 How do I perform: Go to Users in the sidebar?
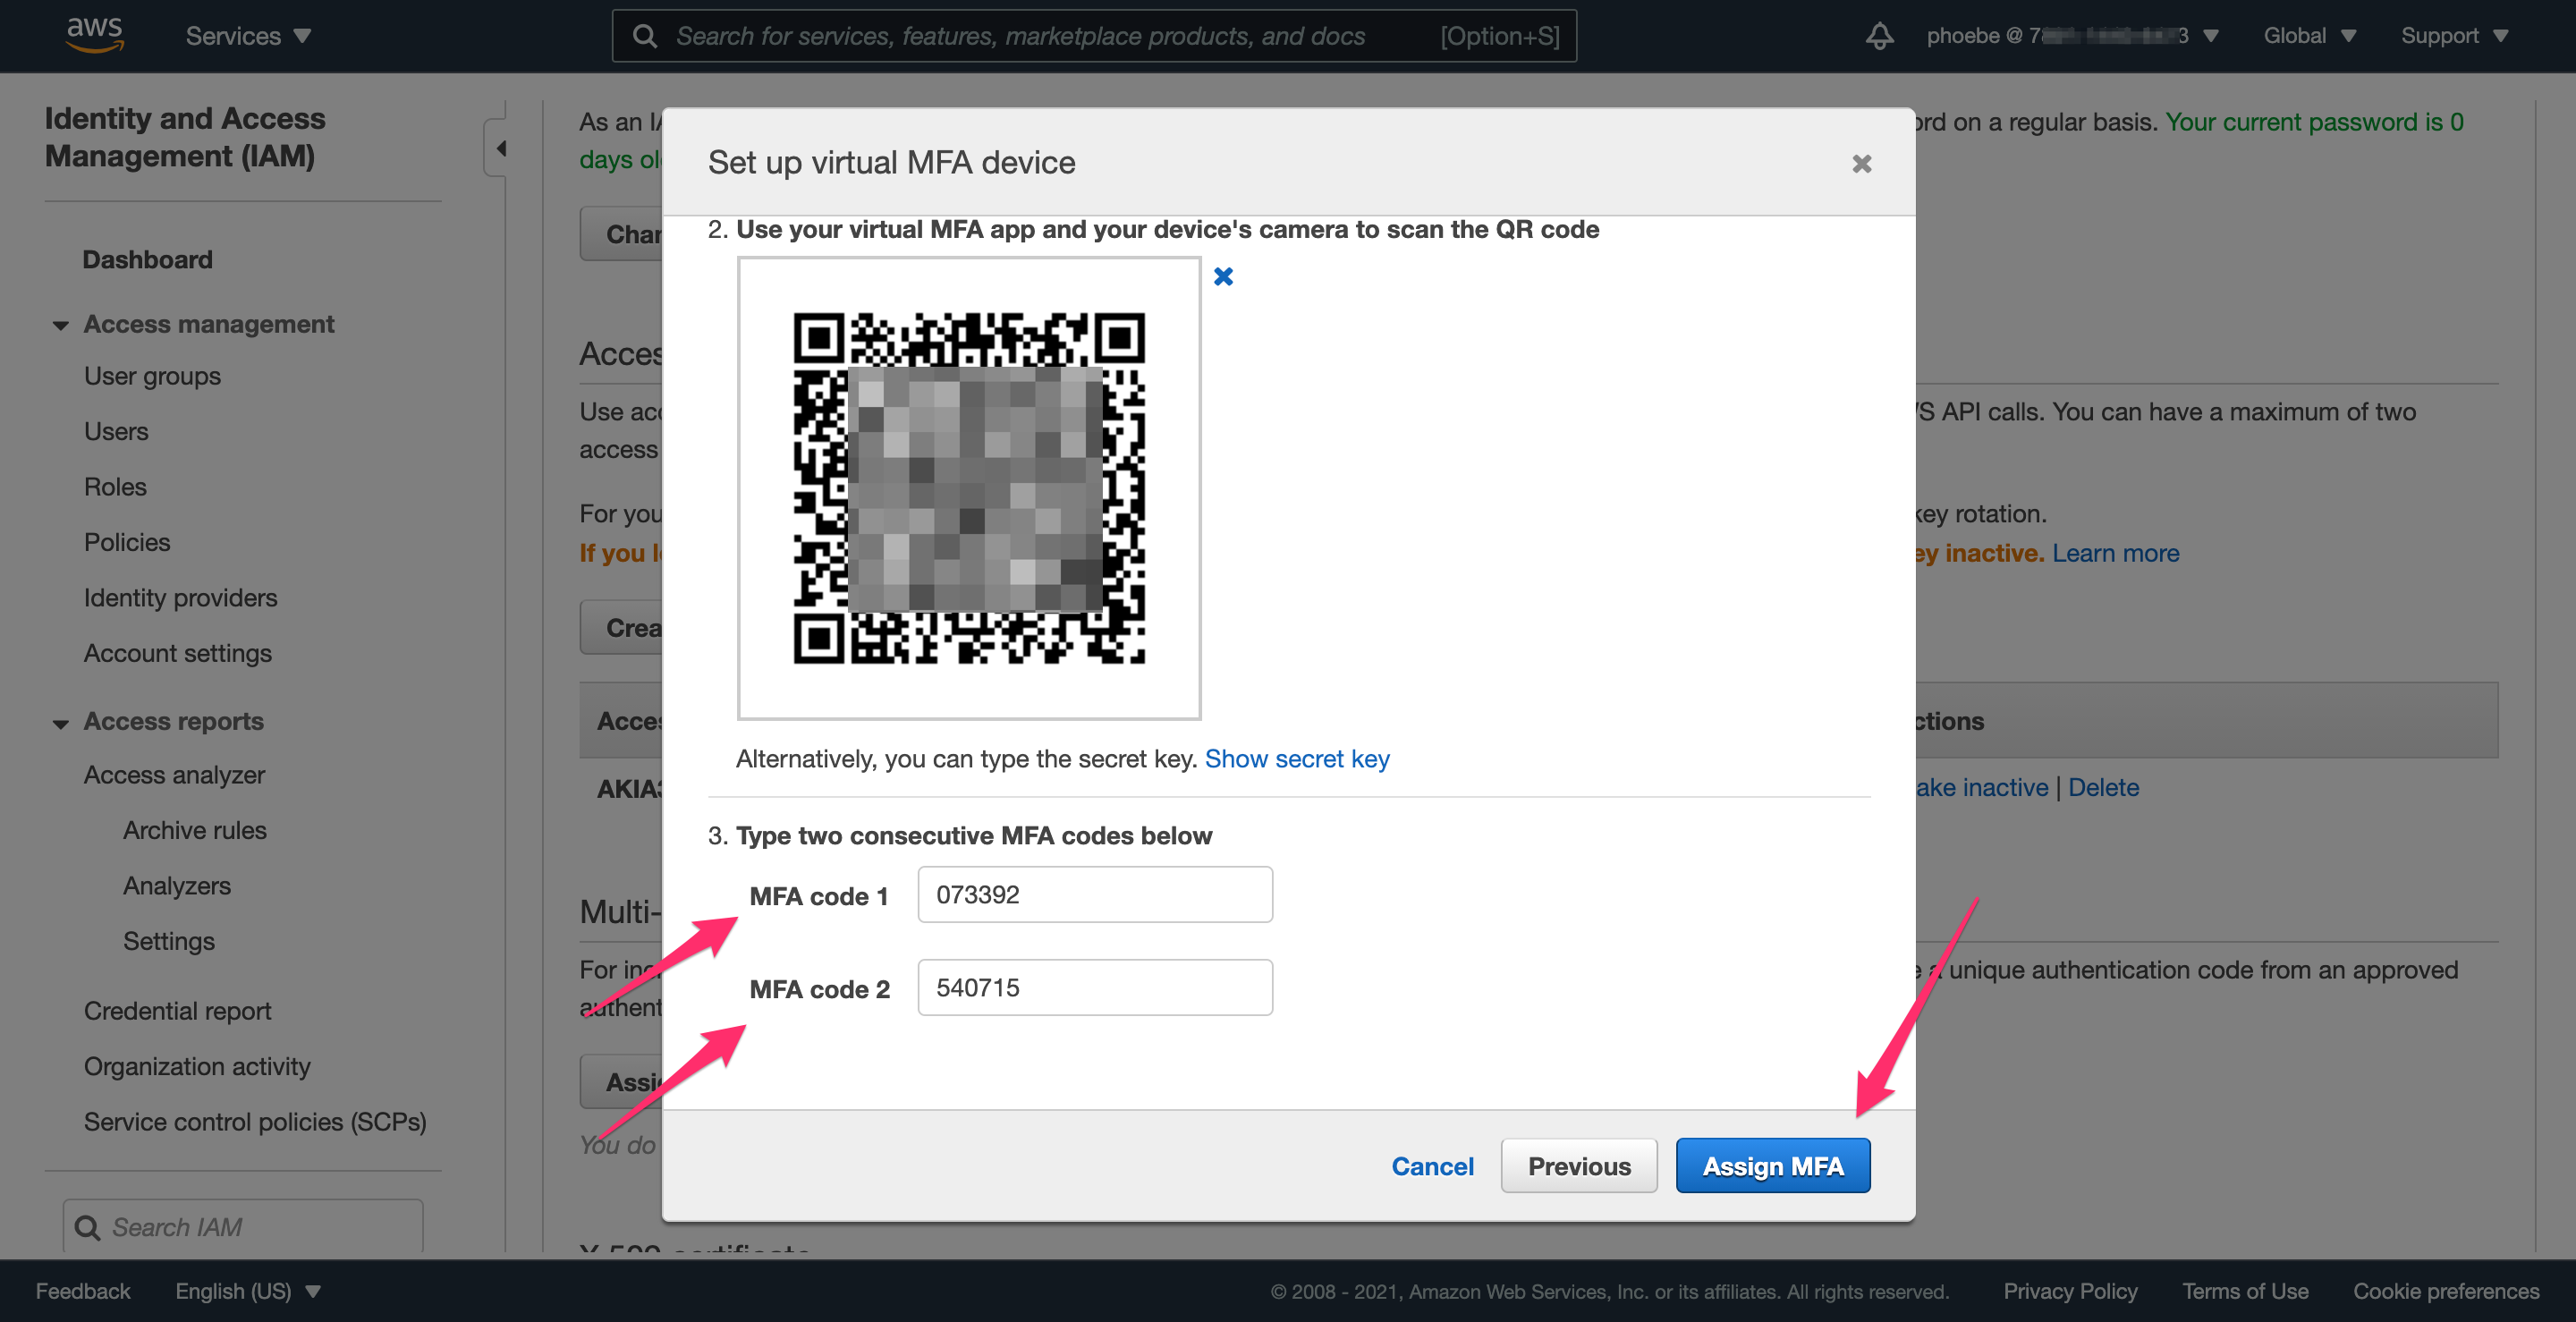(x=116, y=431)
